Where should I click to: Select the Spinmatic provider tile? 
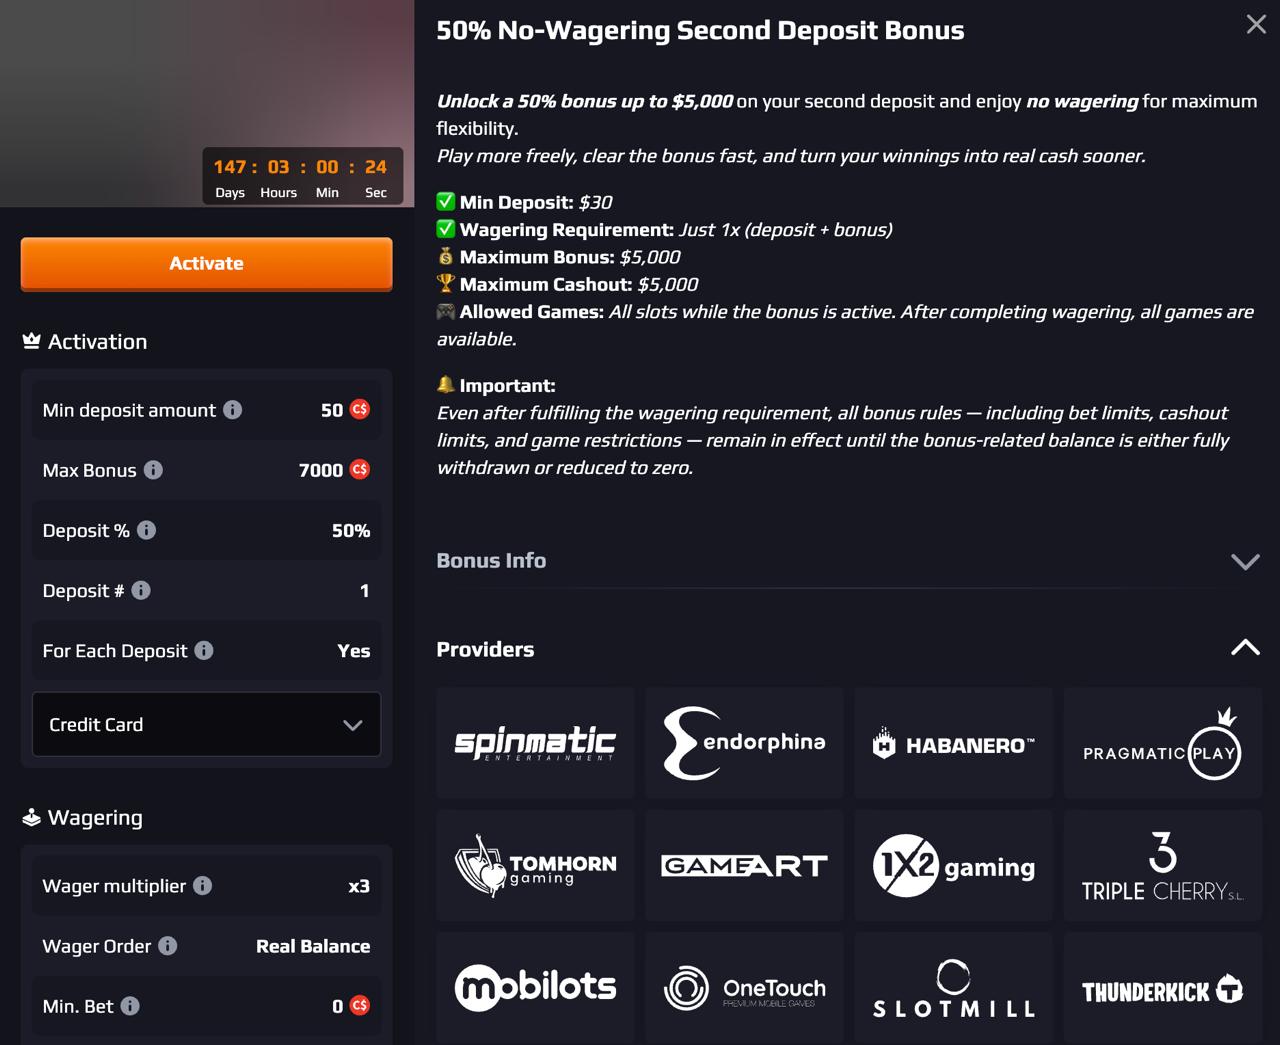[535, 742]
